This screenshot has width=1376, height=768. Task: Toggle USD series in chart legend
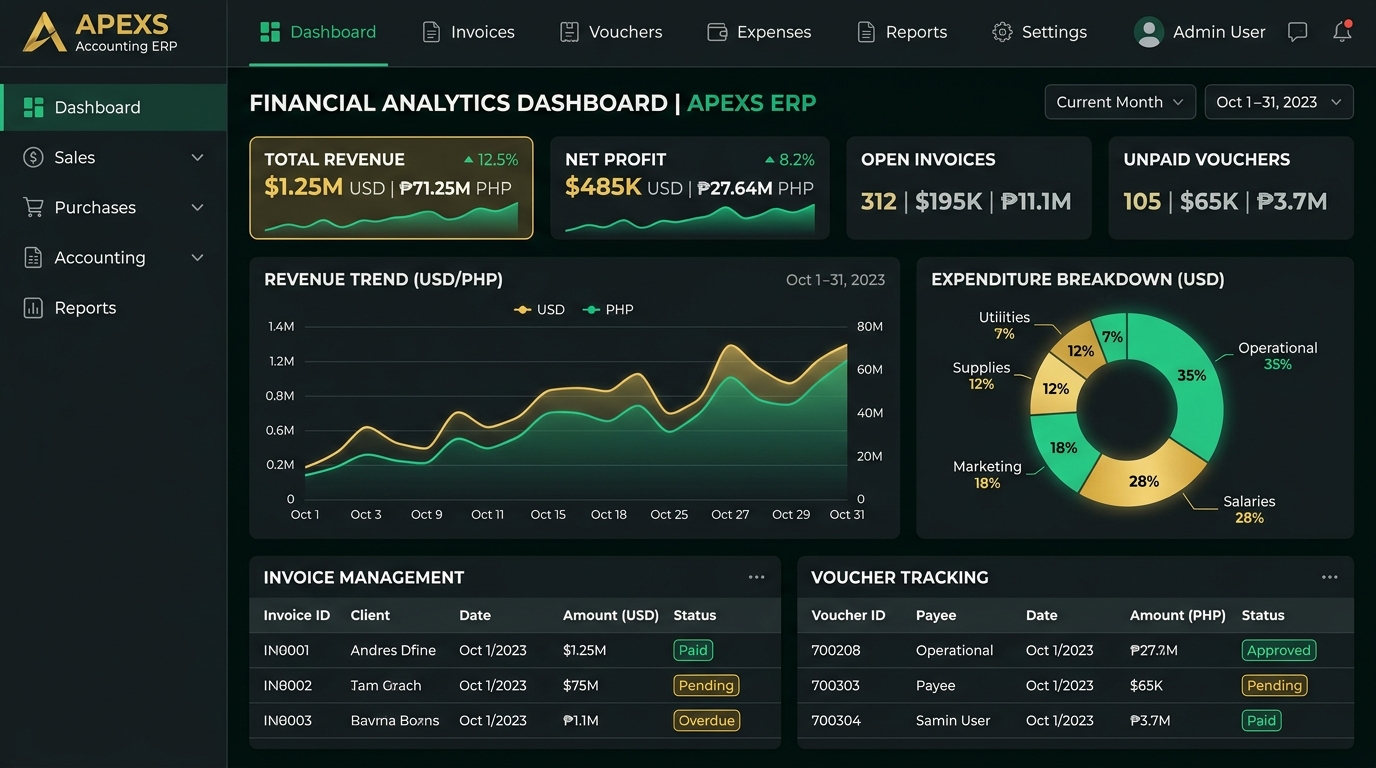tap(539, 310)
